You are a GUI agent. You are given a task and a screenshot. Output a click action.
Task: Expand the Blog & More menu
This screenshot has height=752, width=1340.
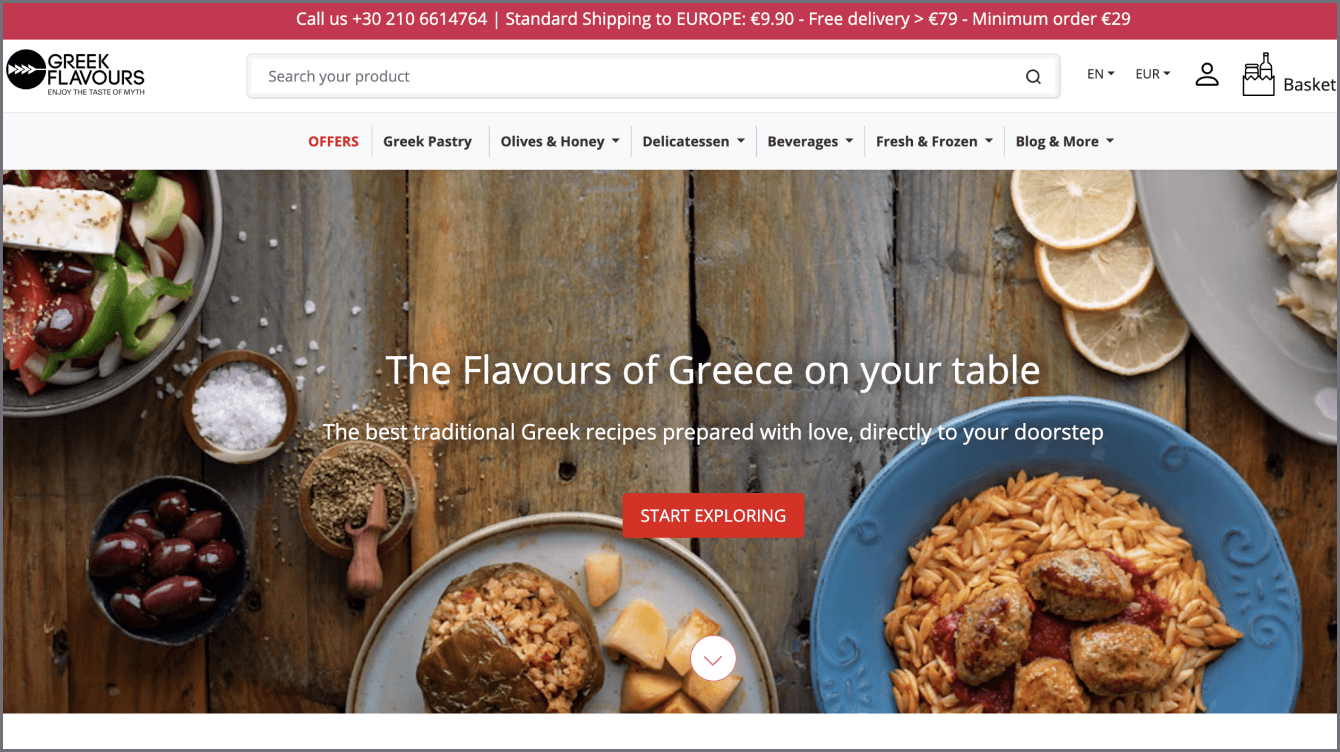click(x=1064, y=141)
